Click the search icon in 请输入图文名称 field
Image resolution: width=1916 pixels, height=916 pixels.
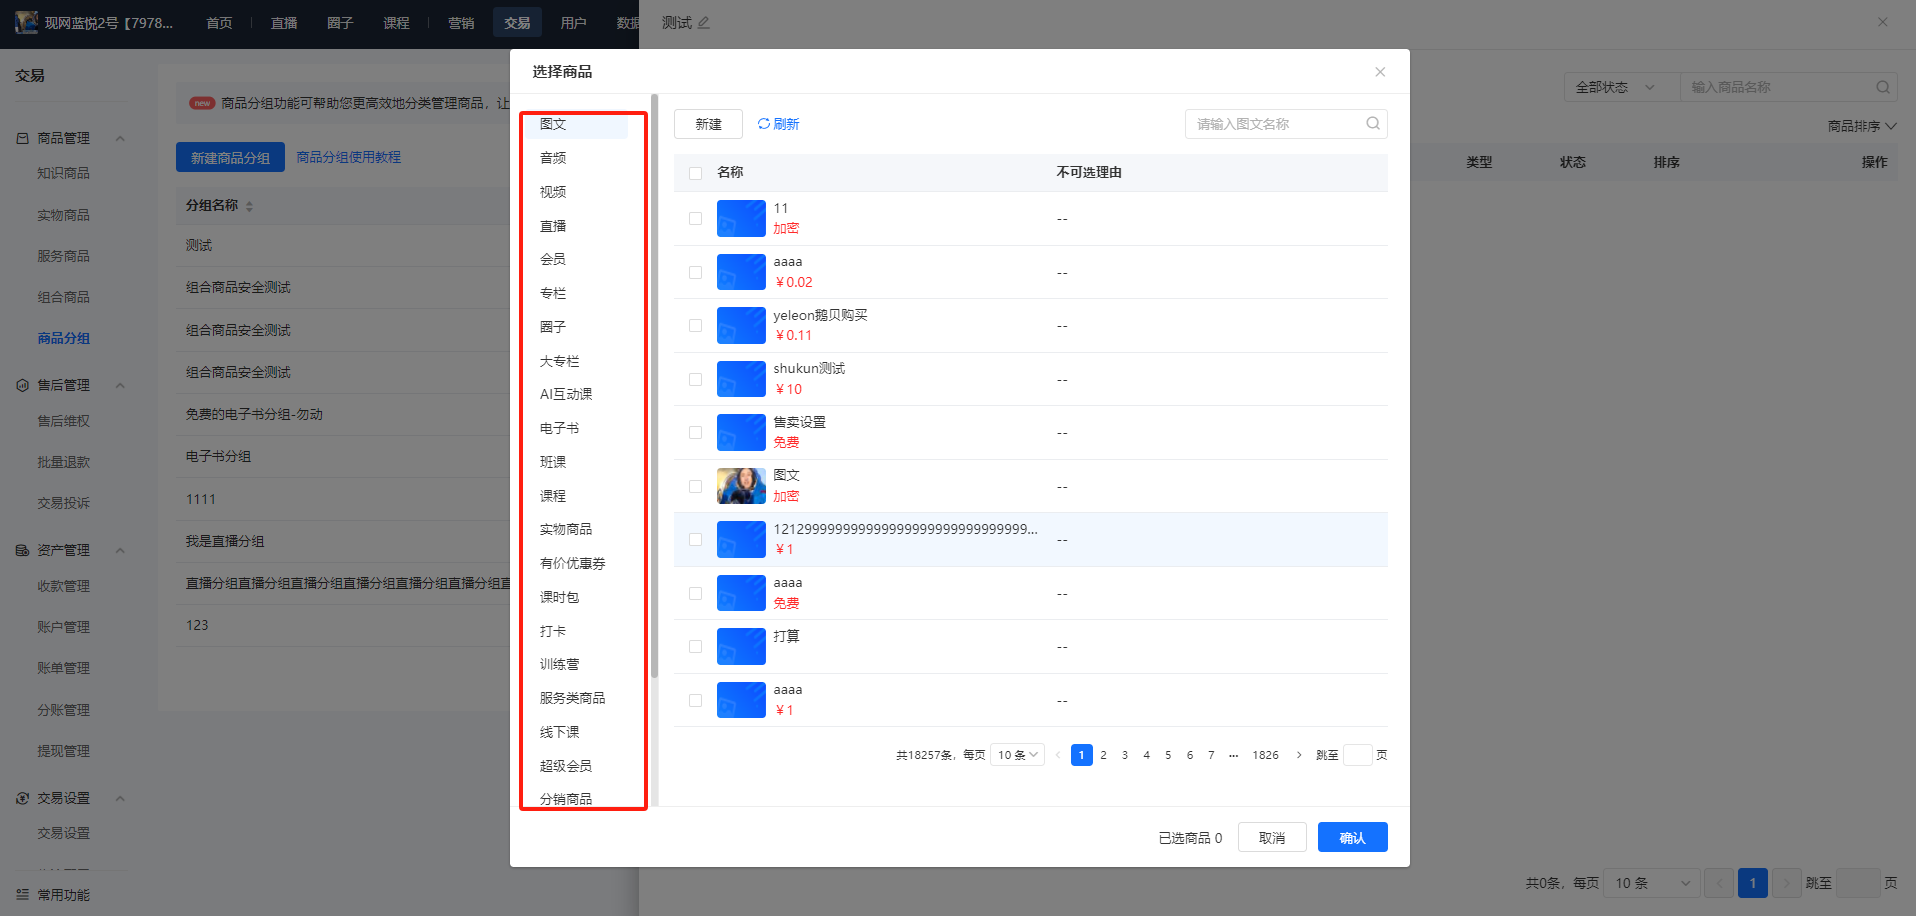[x=1373, y=124]
